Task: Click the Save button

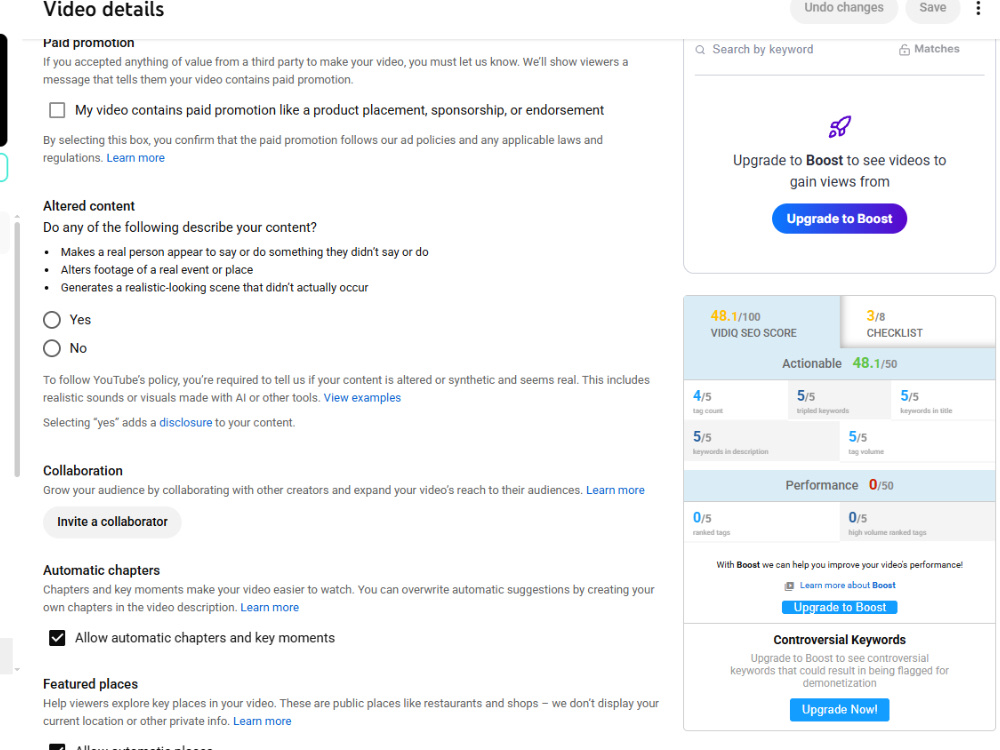Action: click(x=932, y=8)
